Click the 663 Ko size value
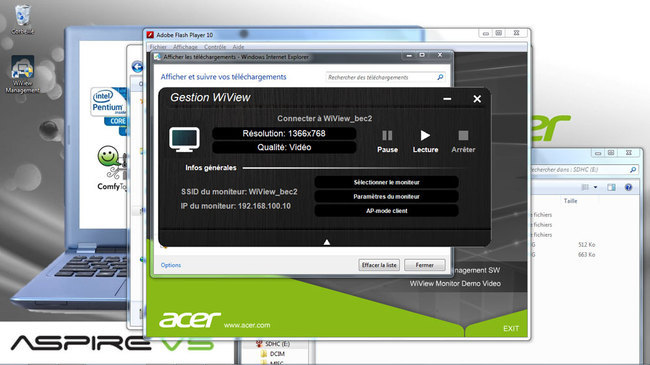 [x=586, y=255]
